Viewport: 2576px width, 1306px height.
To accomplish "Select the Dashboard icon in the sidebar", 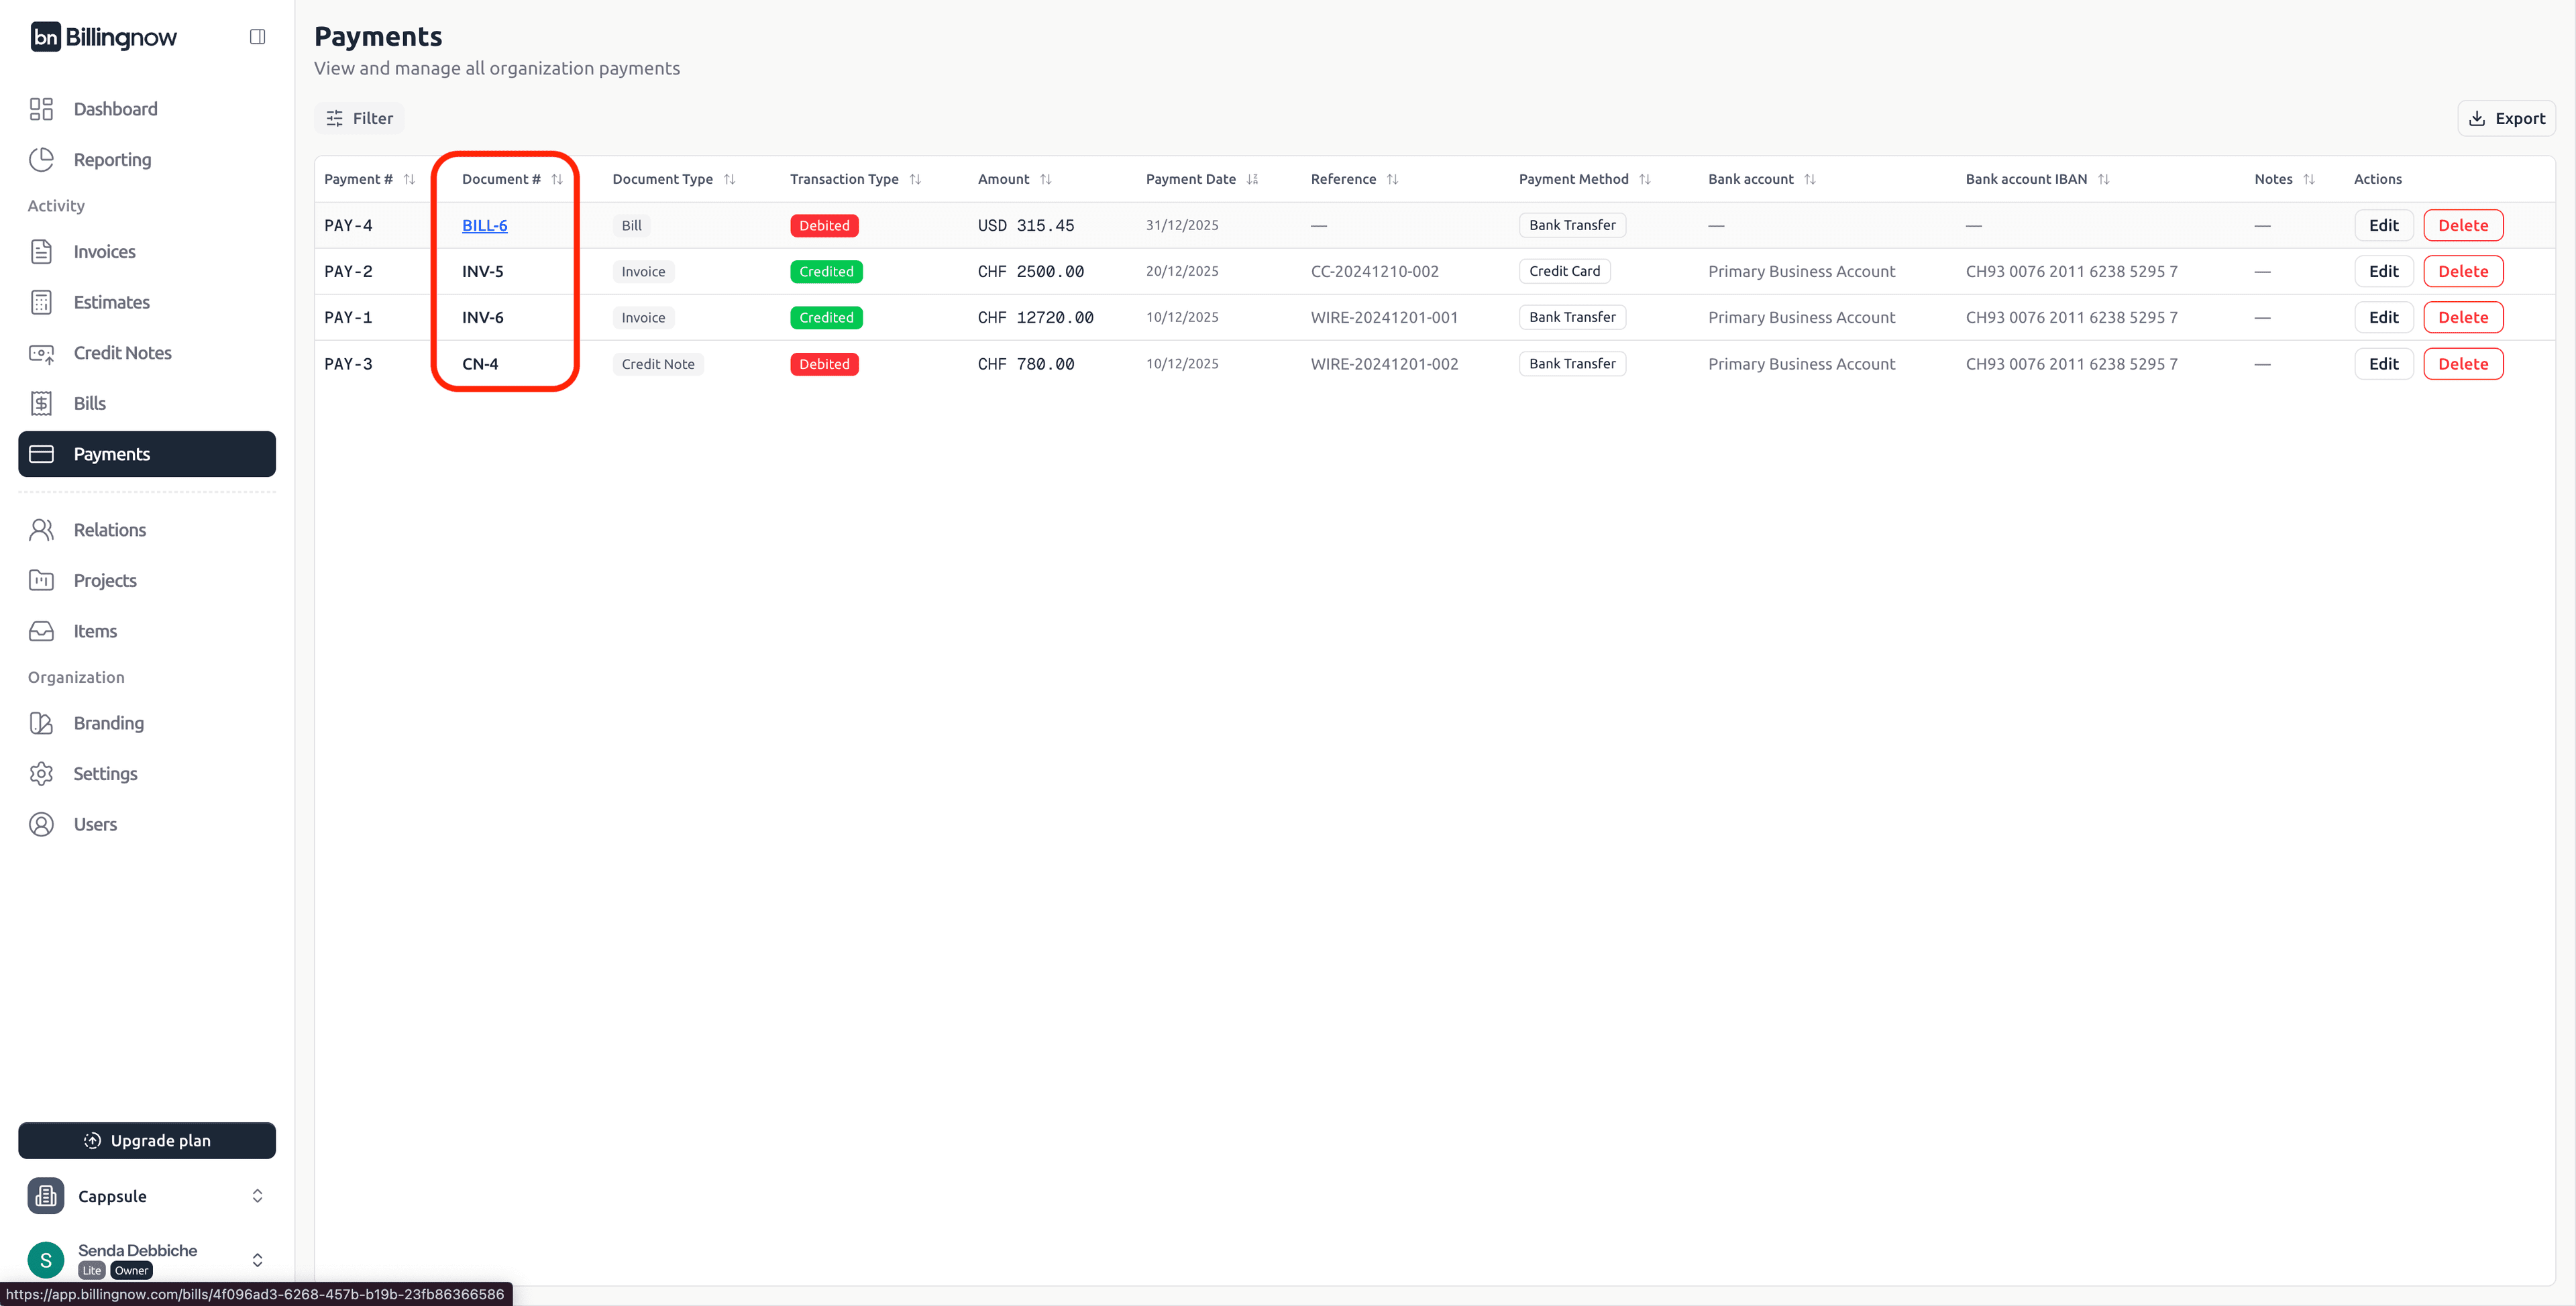I will pos(41,108).
